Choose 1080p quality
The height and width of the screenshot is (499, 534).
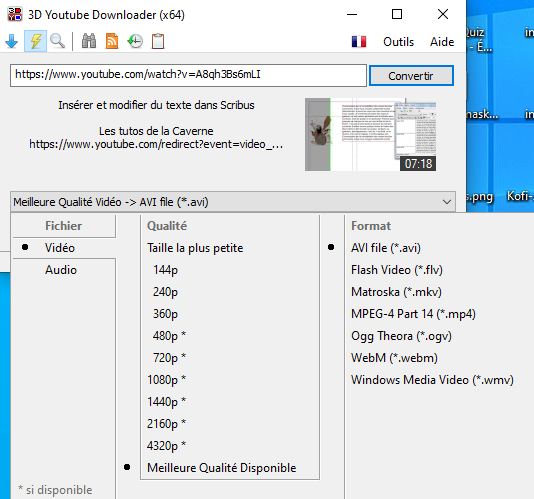coord(167,380)
